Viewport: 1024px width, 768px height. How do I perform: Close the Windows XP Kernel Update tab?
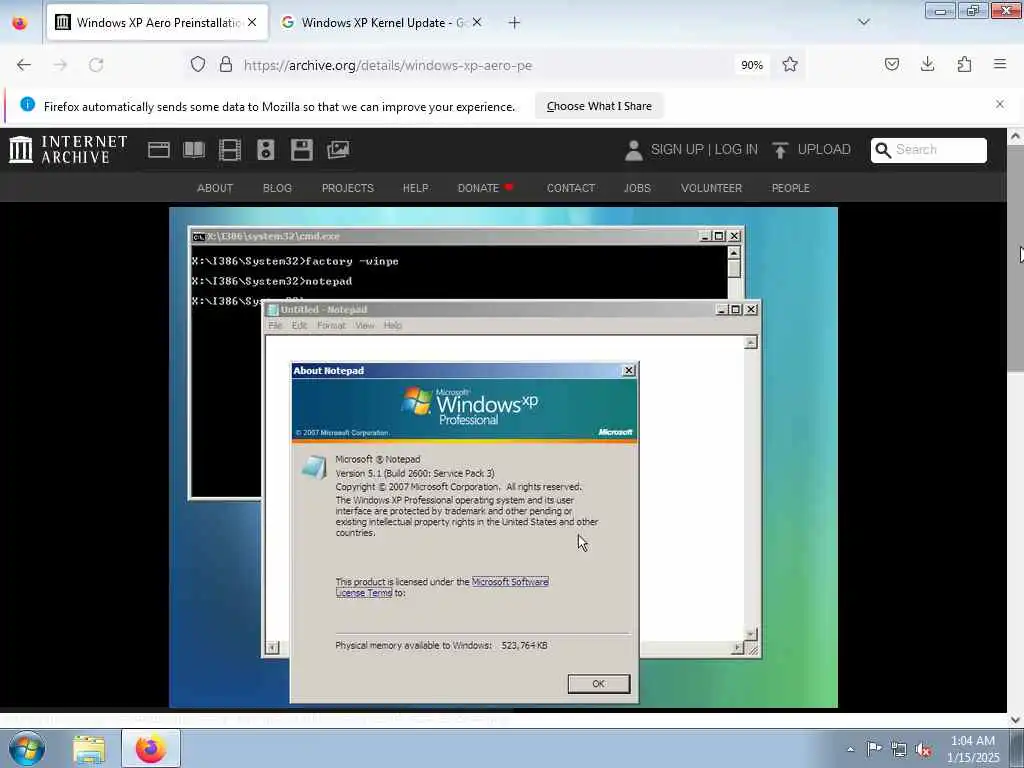pos(477,22)
